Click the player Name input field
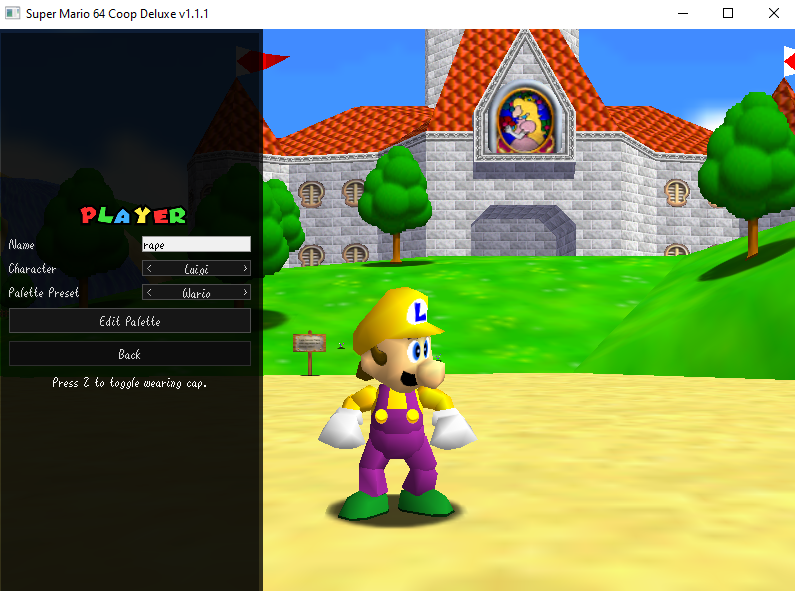795x591 pixels. pyautogui.click(x=196, y=244)
